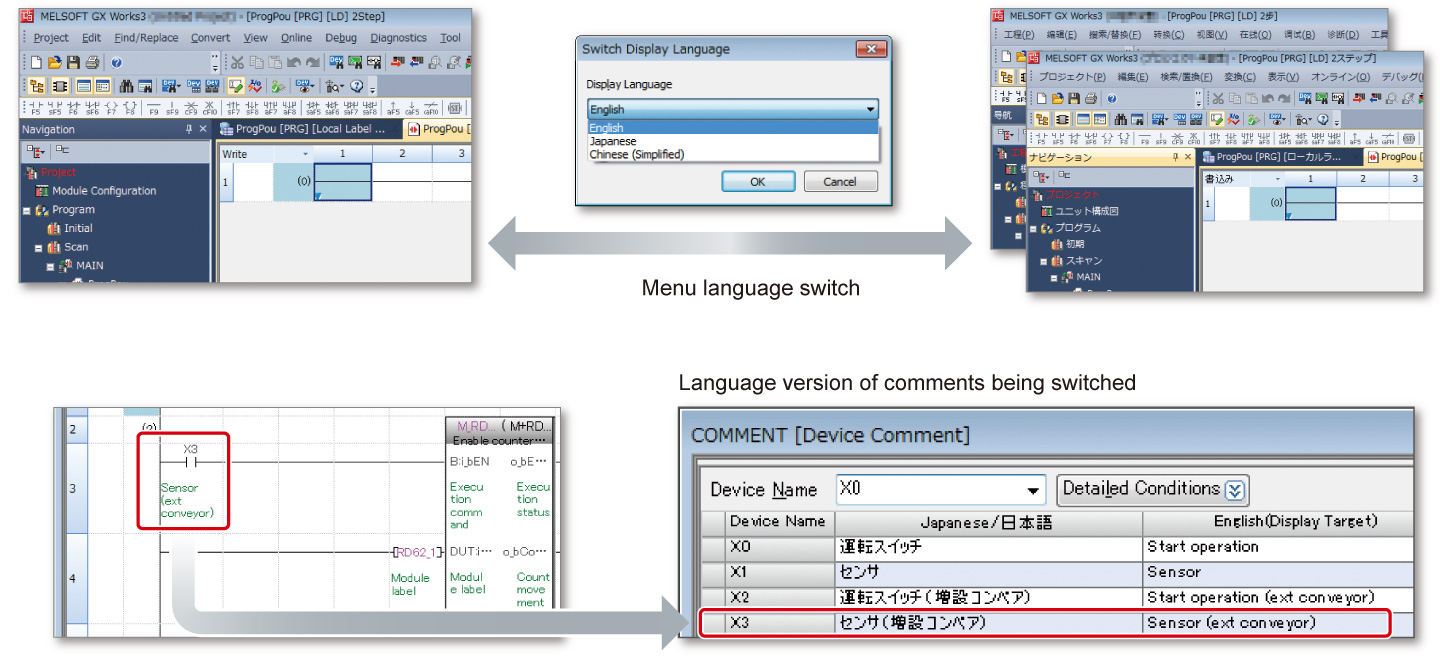Click blue Help question mark in English window

tap(117, 62)
